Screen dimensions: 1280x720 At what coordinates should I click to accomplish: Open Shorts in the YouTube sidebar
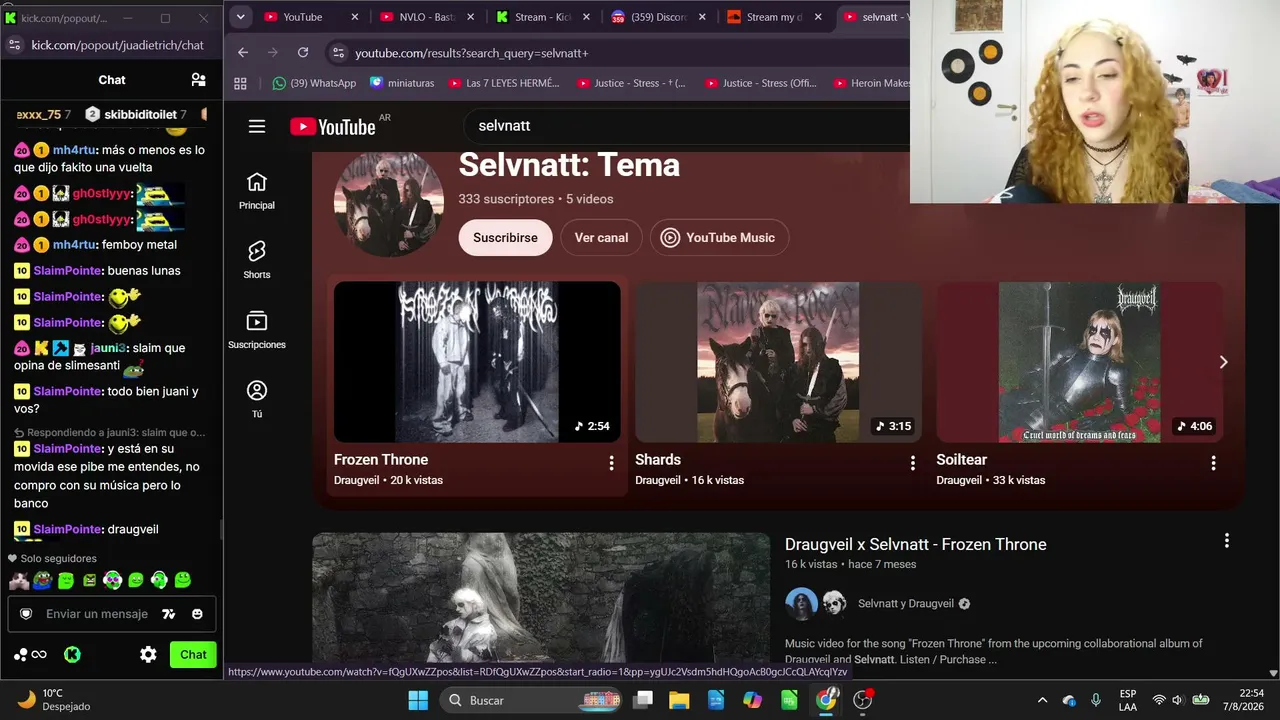click(257, 260)
